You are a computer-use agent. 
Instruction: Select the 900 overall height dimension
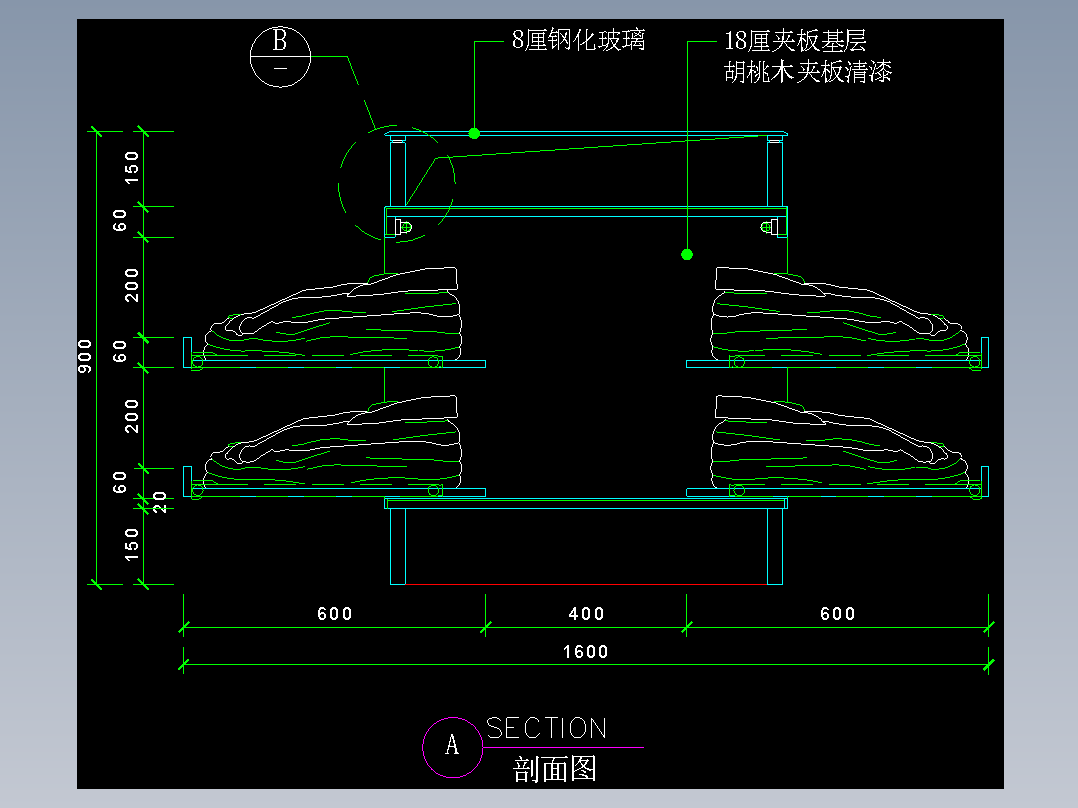pos(85,356)
